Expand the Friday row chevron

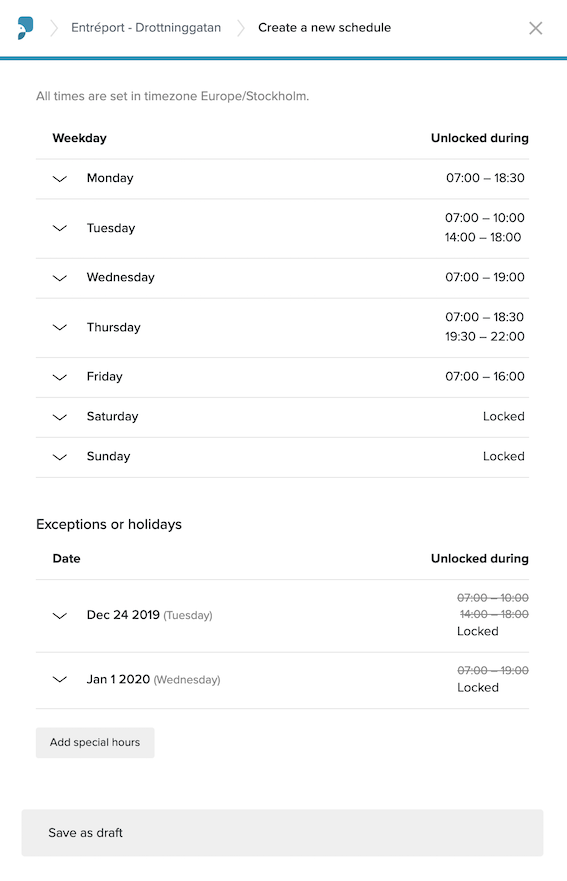pos(60,377)
